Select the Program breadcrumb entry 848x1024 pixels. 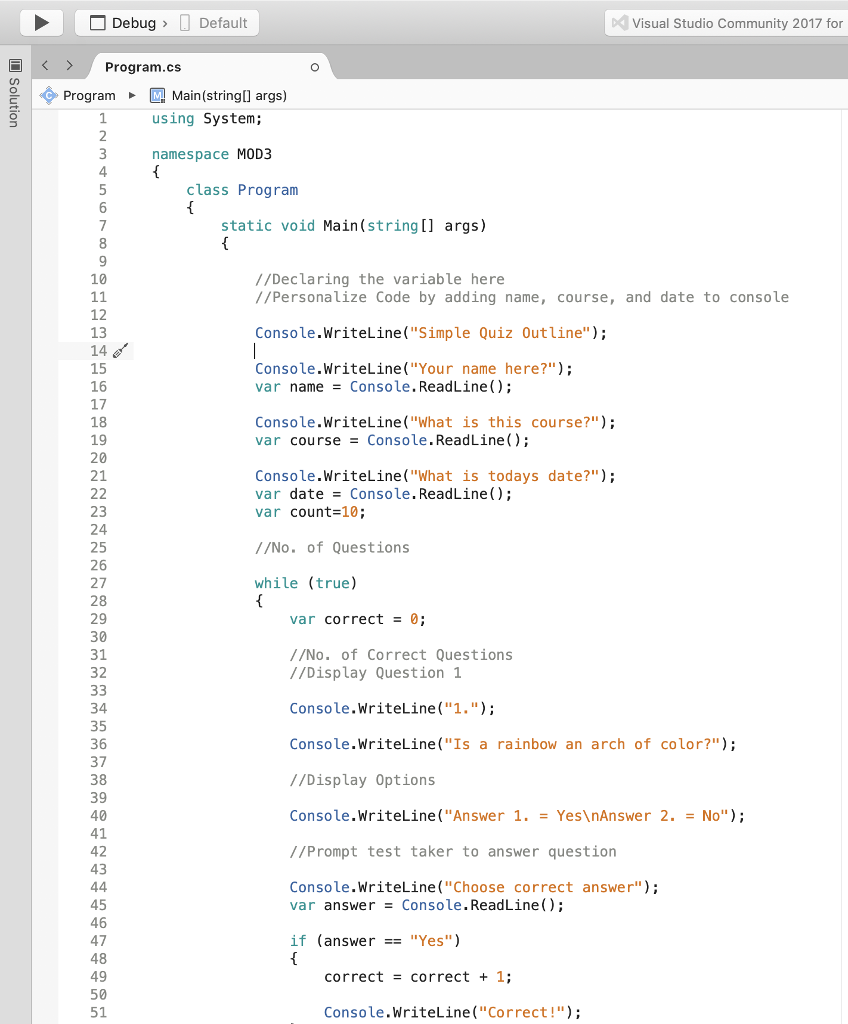click(x=89, y=95)
